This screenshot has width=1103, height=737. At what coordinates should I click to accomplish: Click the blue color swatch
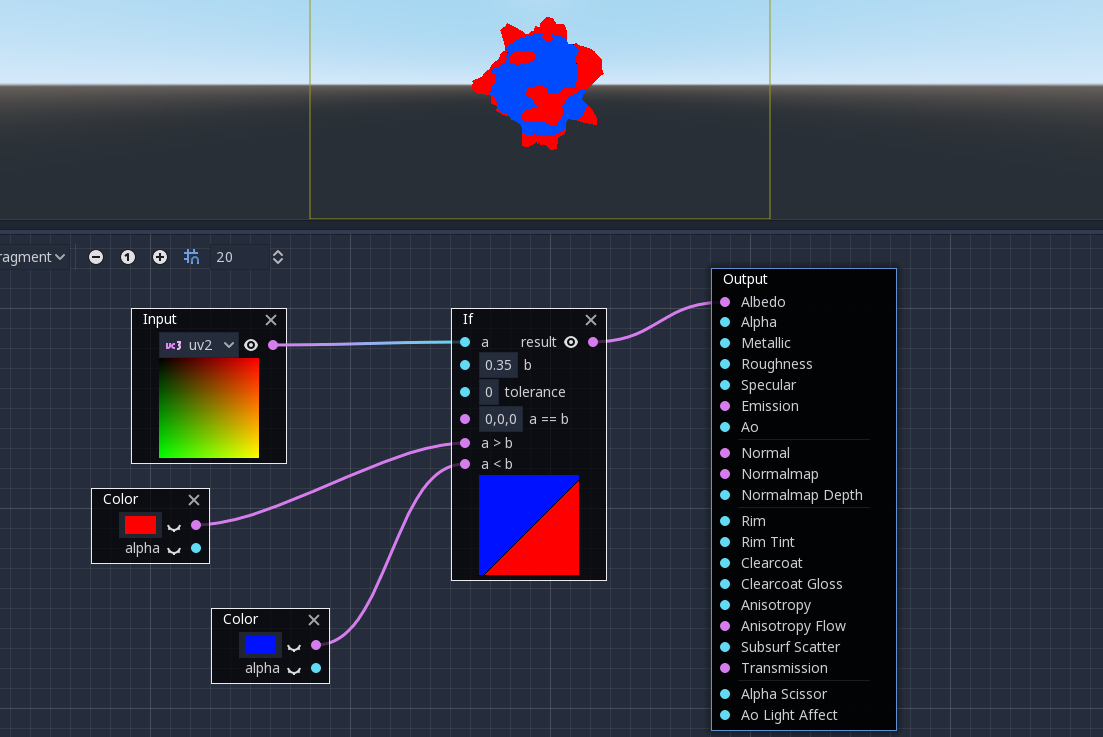tap(260, 644)
